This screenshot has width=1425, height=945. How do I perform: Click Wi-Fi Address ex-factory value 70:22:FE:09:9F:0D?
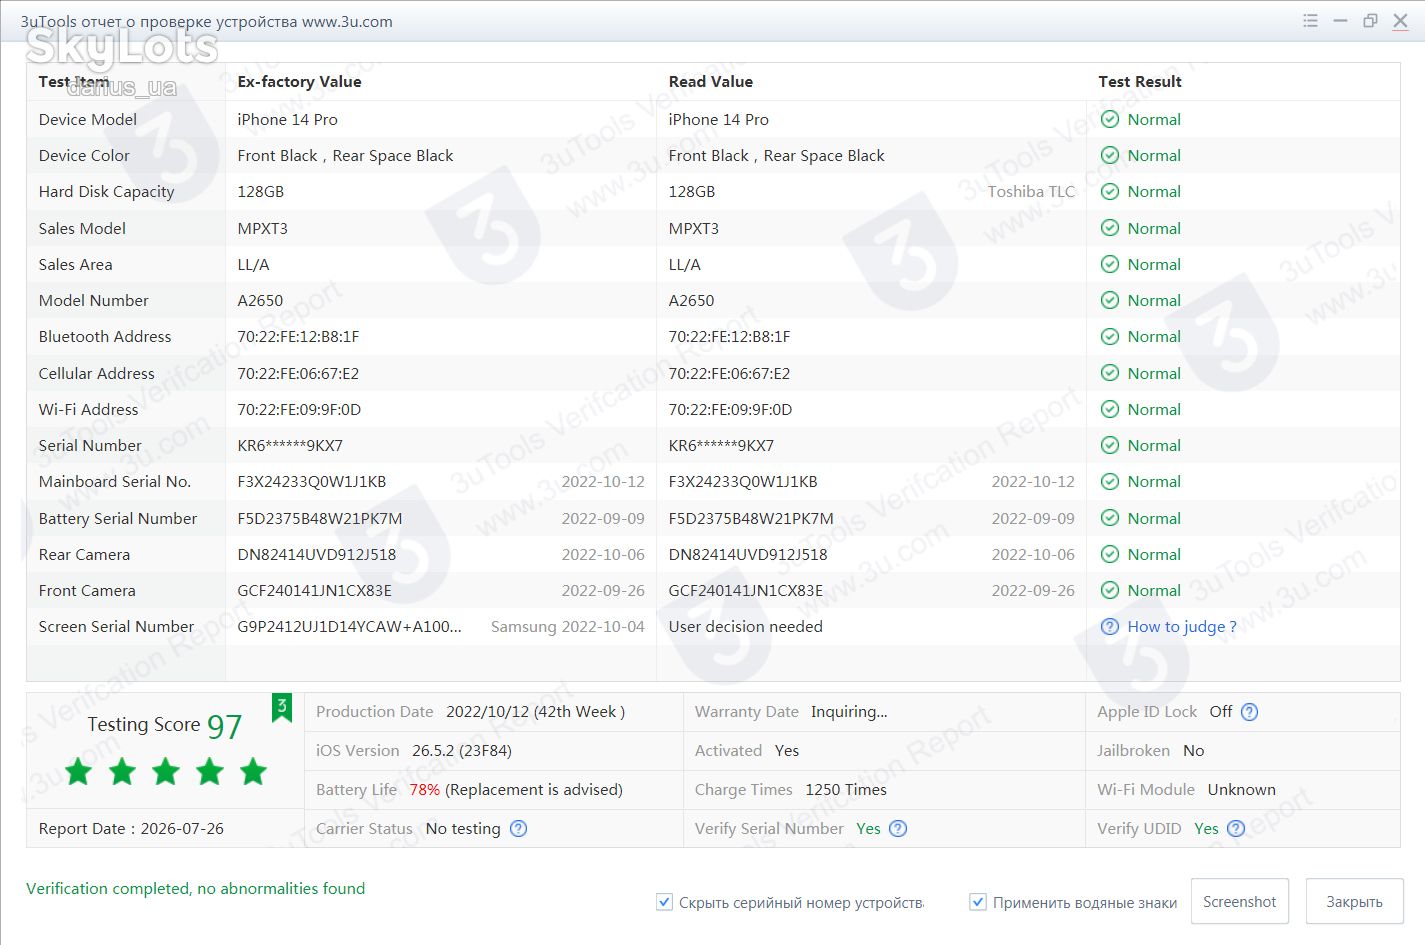[299, 410]
